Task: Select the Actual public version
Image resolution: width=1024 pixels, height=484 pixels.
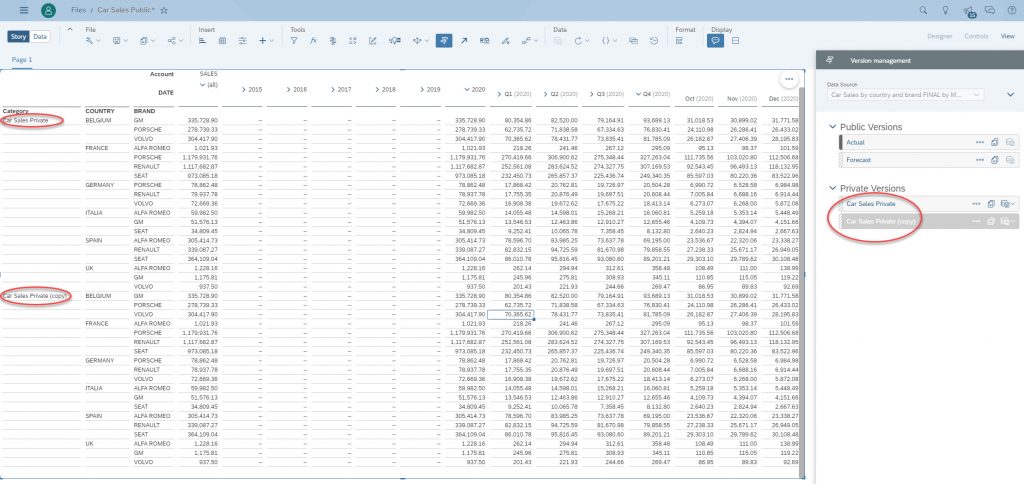Action: click(x=855, y=142)
